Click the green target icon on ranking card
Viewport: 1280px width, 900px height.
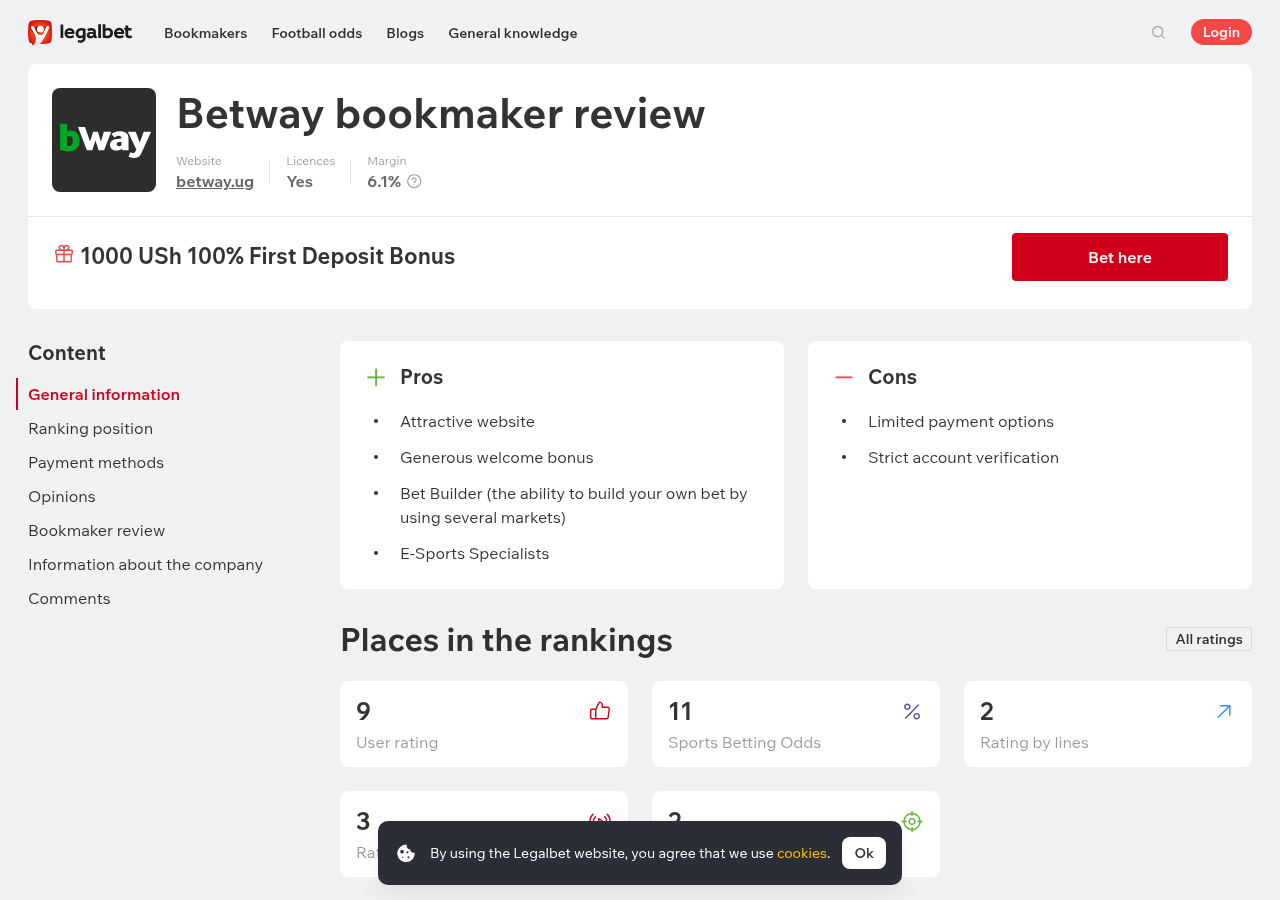(912, 821)
